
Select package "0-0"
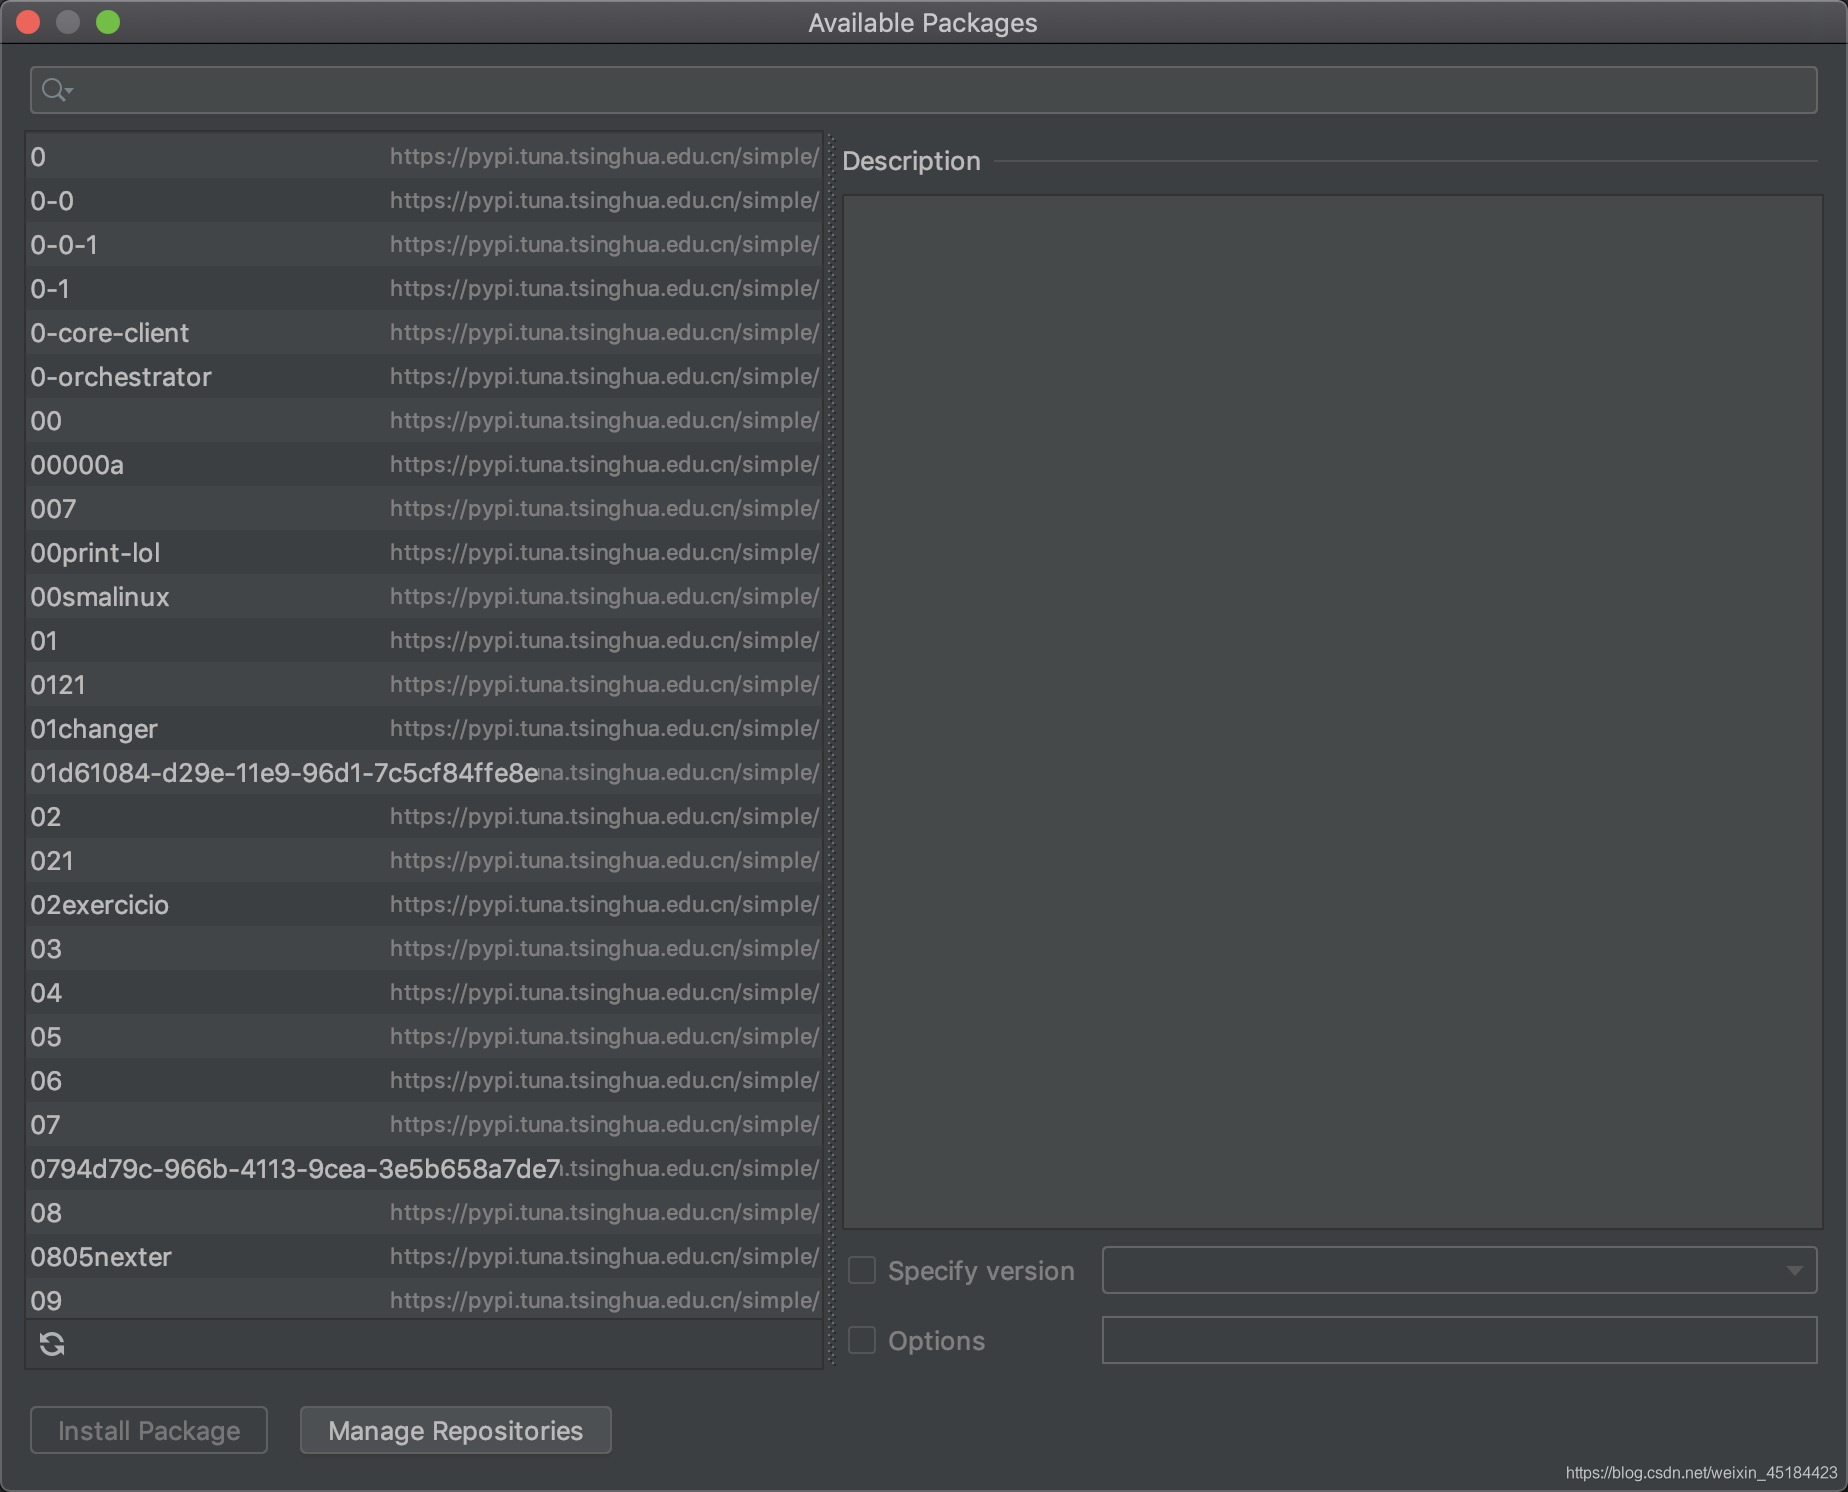tap(424, 200)
